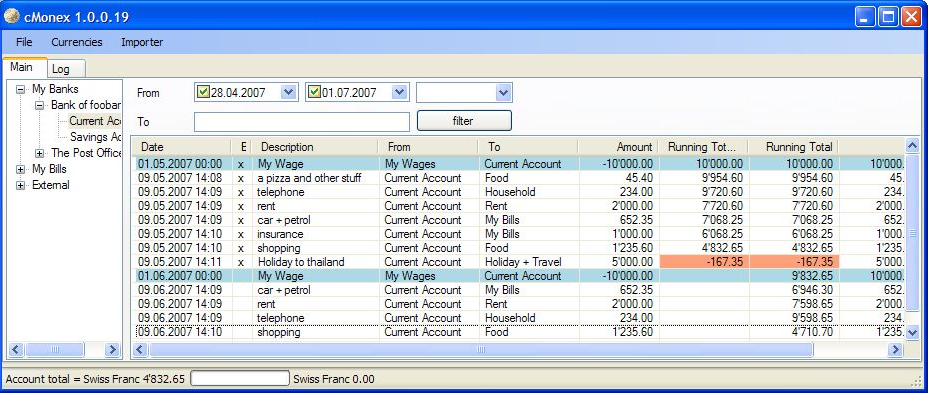Collapse the My Banks tree node

[21, 89]
